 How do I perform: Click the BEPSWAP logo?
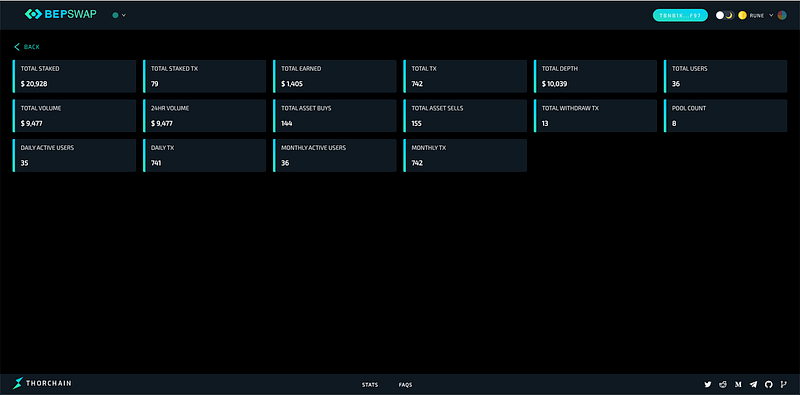tap(60, 15)
